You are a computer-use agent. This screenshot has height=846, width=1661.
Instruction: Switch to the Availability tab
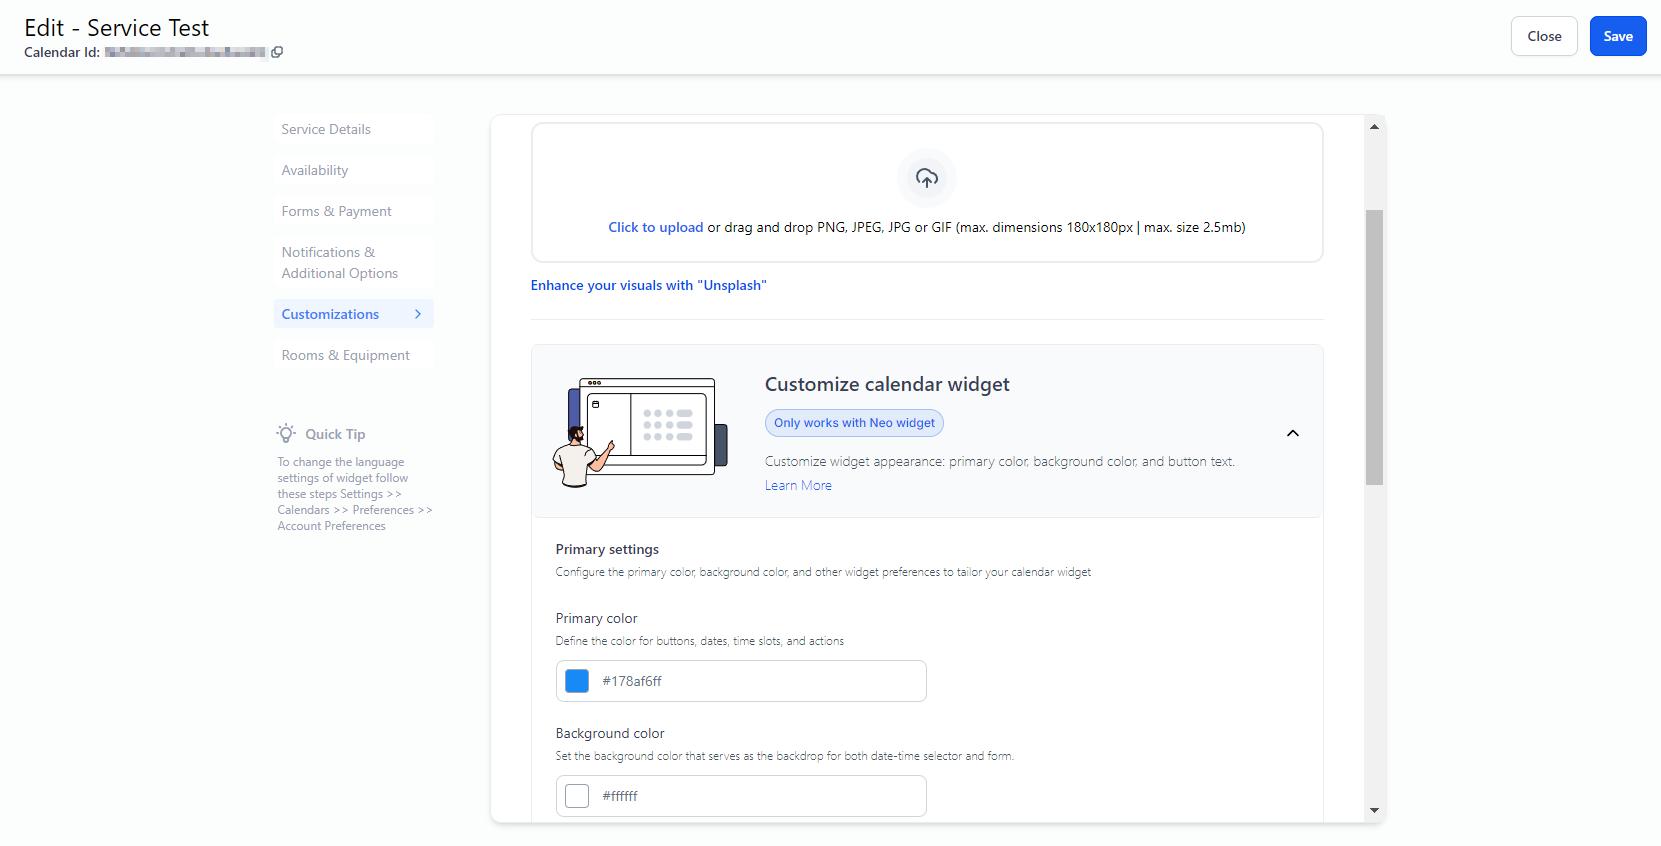coord(315,170)
